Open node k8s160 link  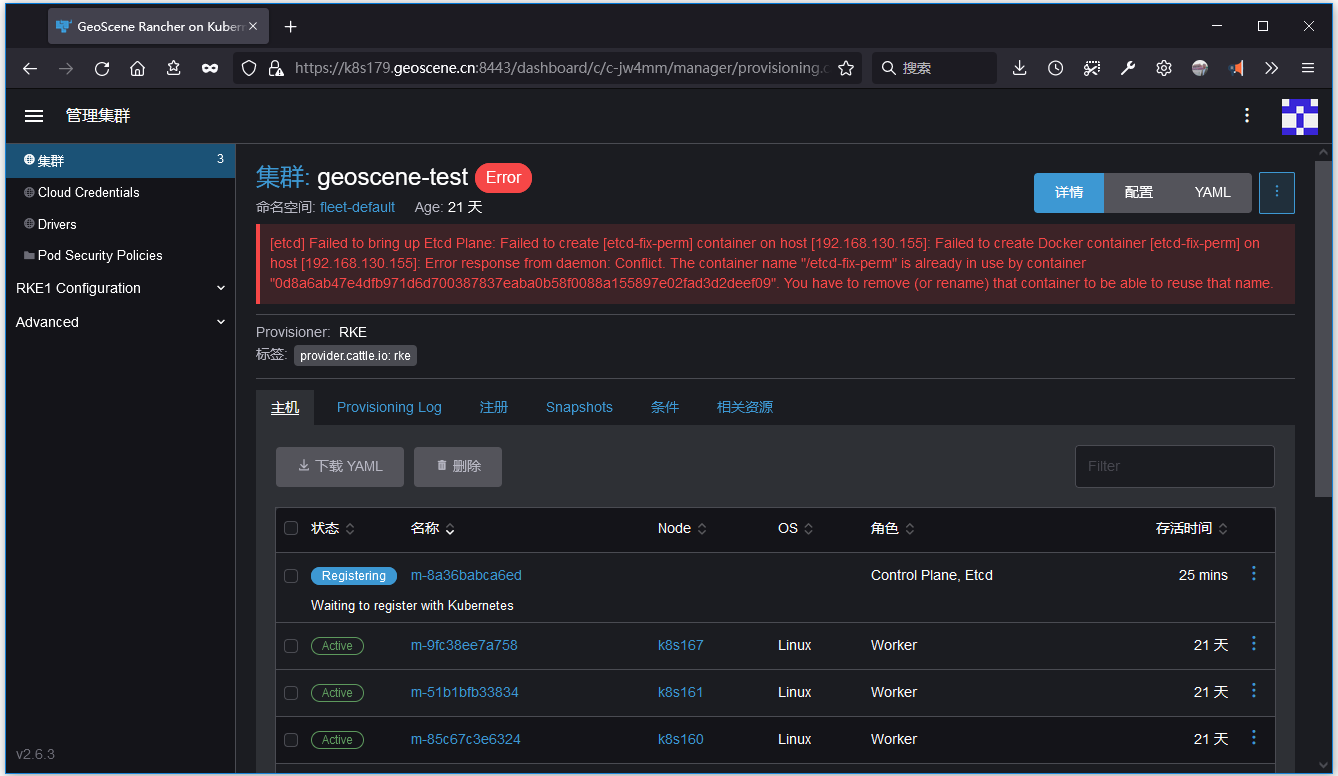pos(681,739)
